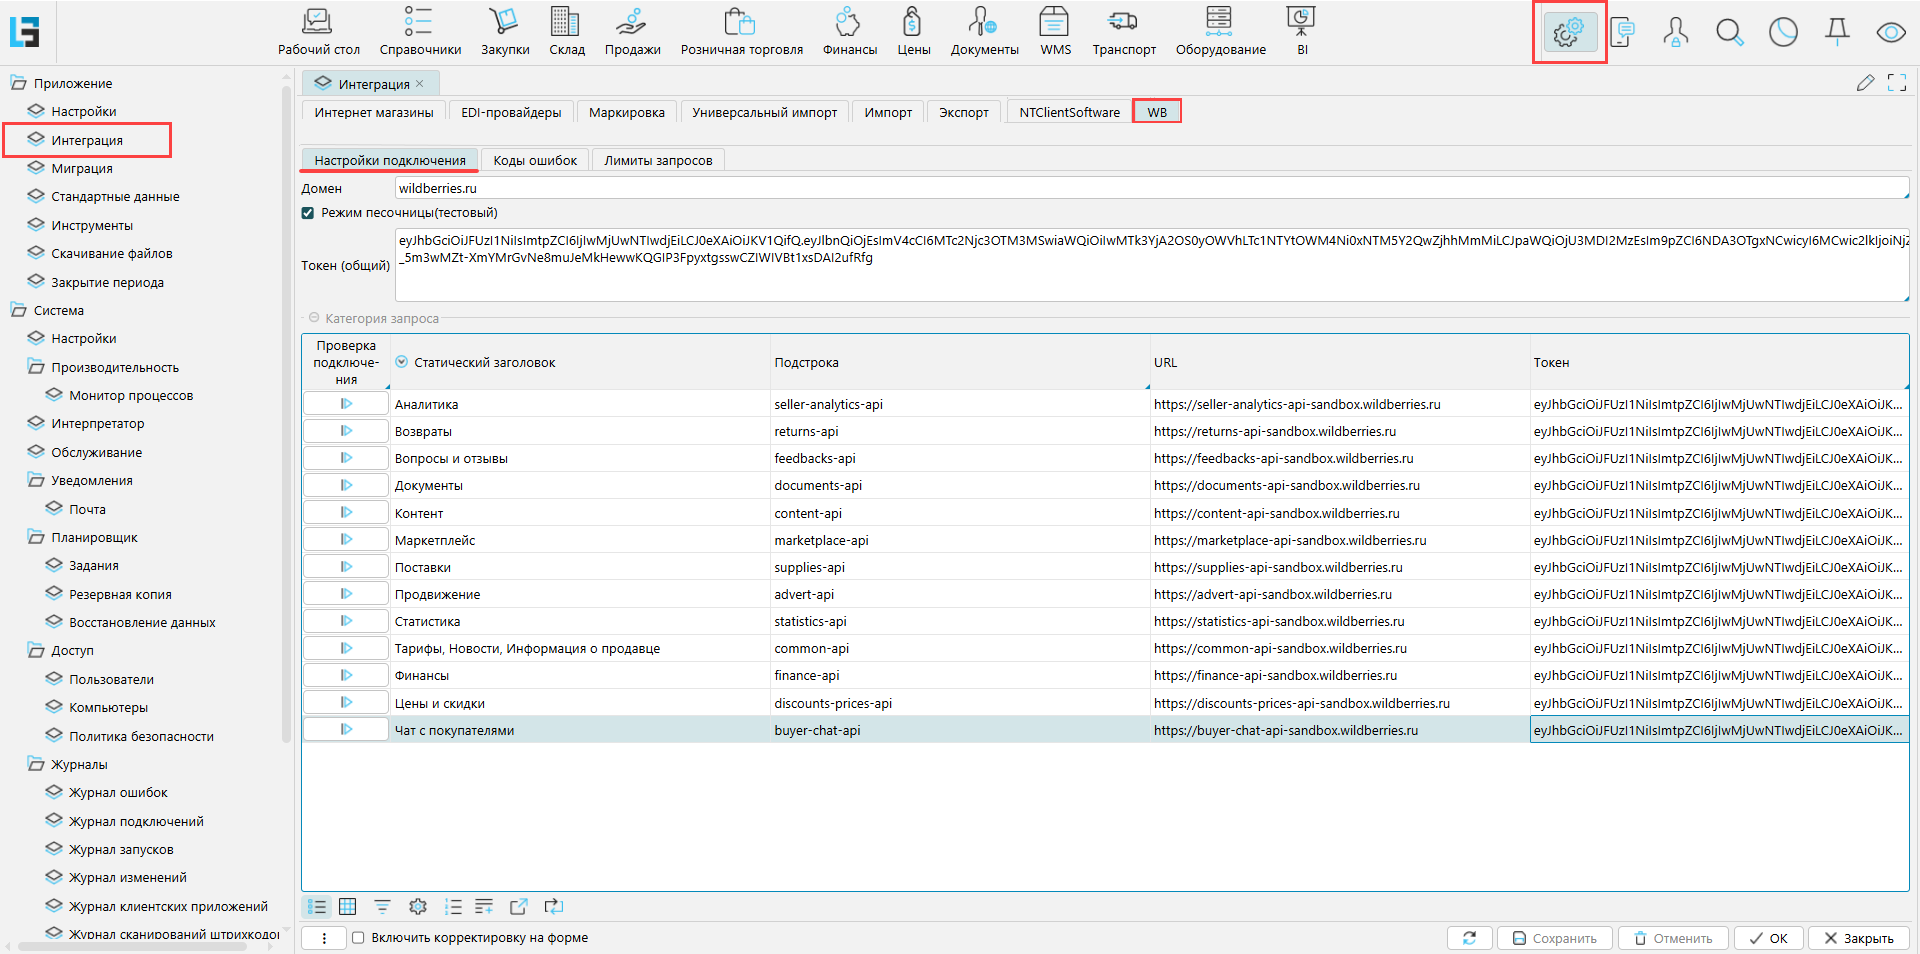
Task: Click the OK button
Action: click(x=1768, y=938)
